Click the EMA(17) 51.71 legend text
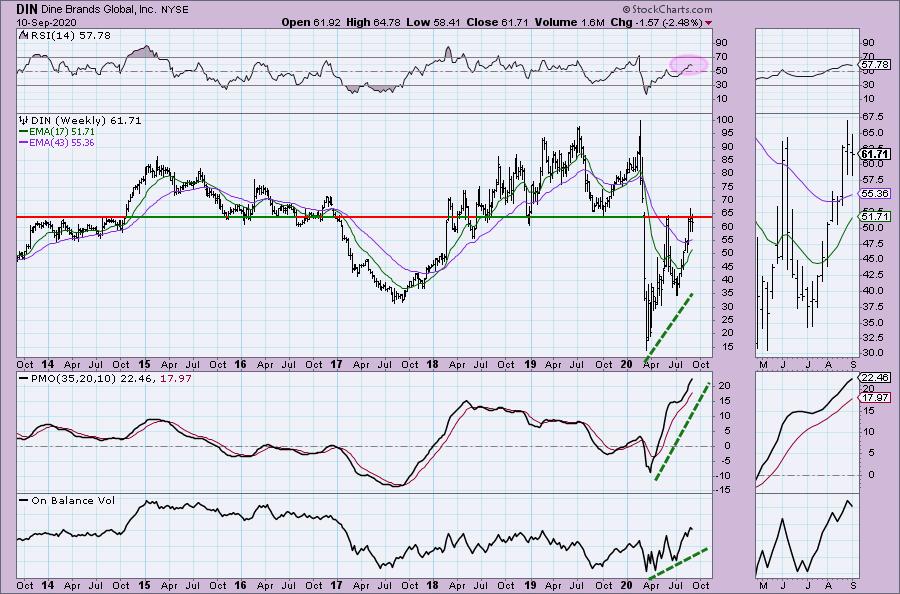 point(62,131)
